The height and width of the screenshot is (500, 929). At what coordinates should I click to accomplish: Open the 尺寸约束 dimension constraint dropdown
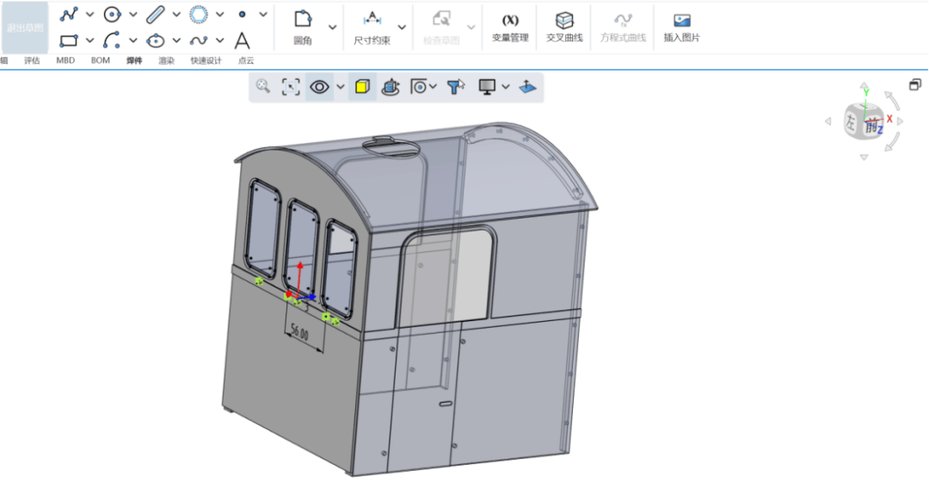[x=402, y=26]
